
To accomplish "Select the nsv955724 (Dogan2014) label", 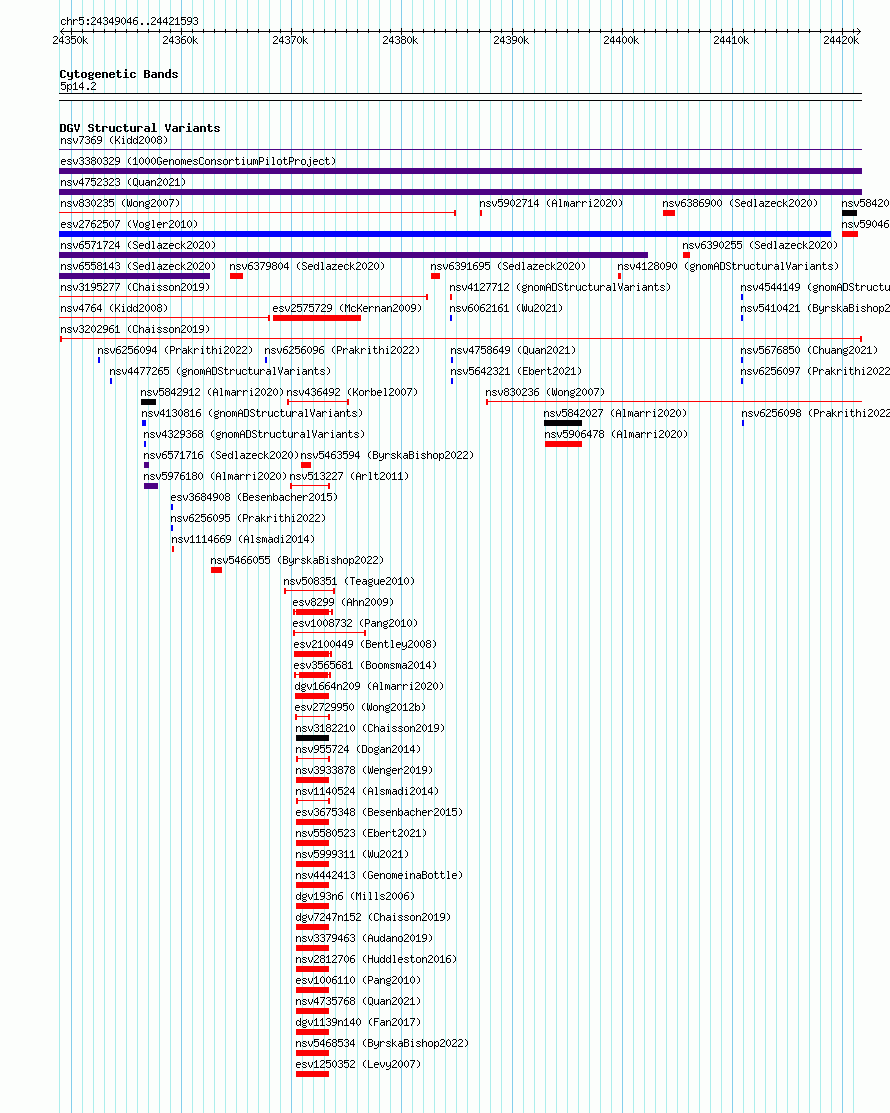I will click(358, 750).
